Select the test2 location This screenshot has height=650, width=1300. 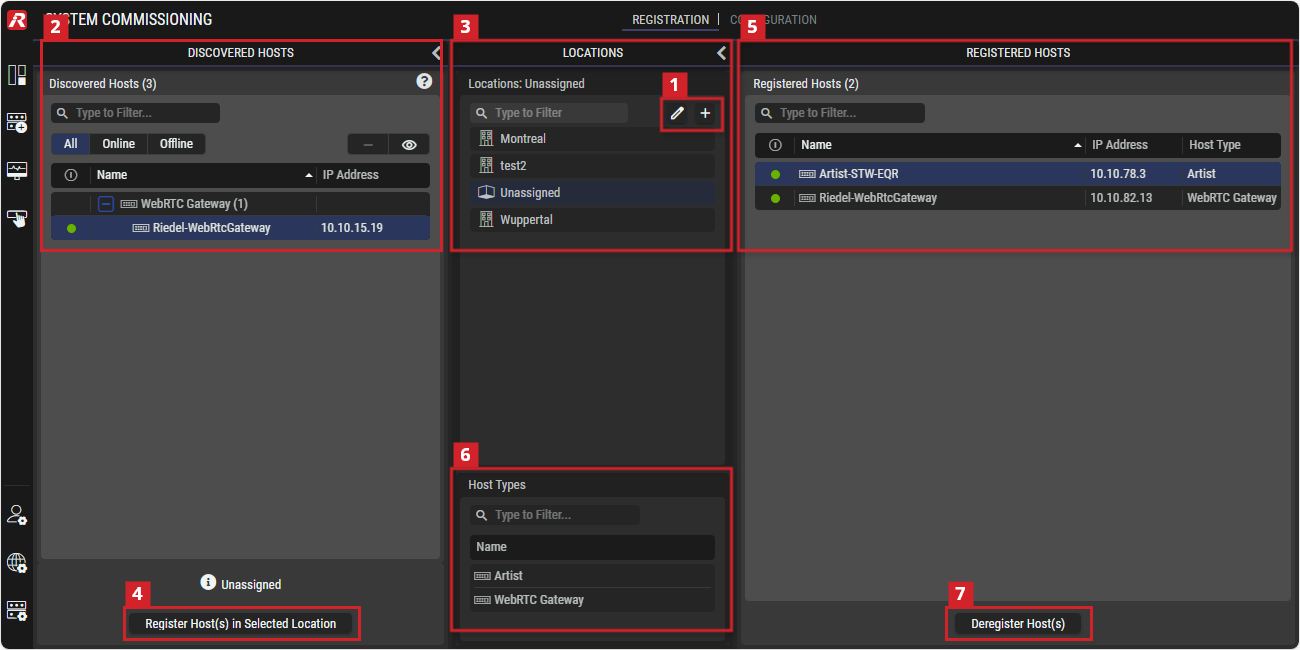pyautogui.click(x=593, y=165)
